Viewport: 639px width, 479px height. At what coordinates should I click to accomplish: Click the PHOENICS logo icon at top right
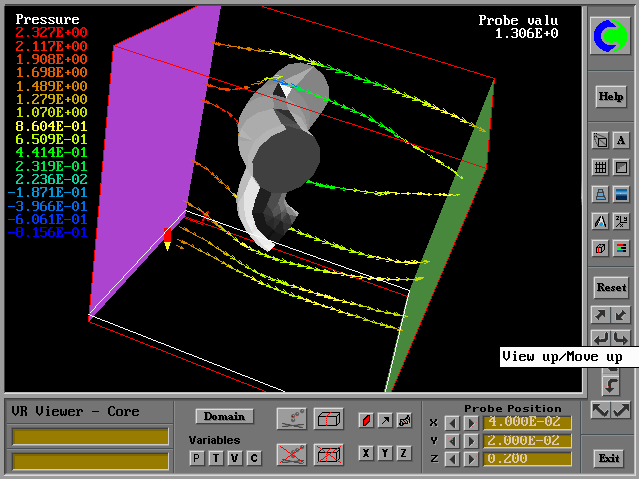(x=610, y=36)
